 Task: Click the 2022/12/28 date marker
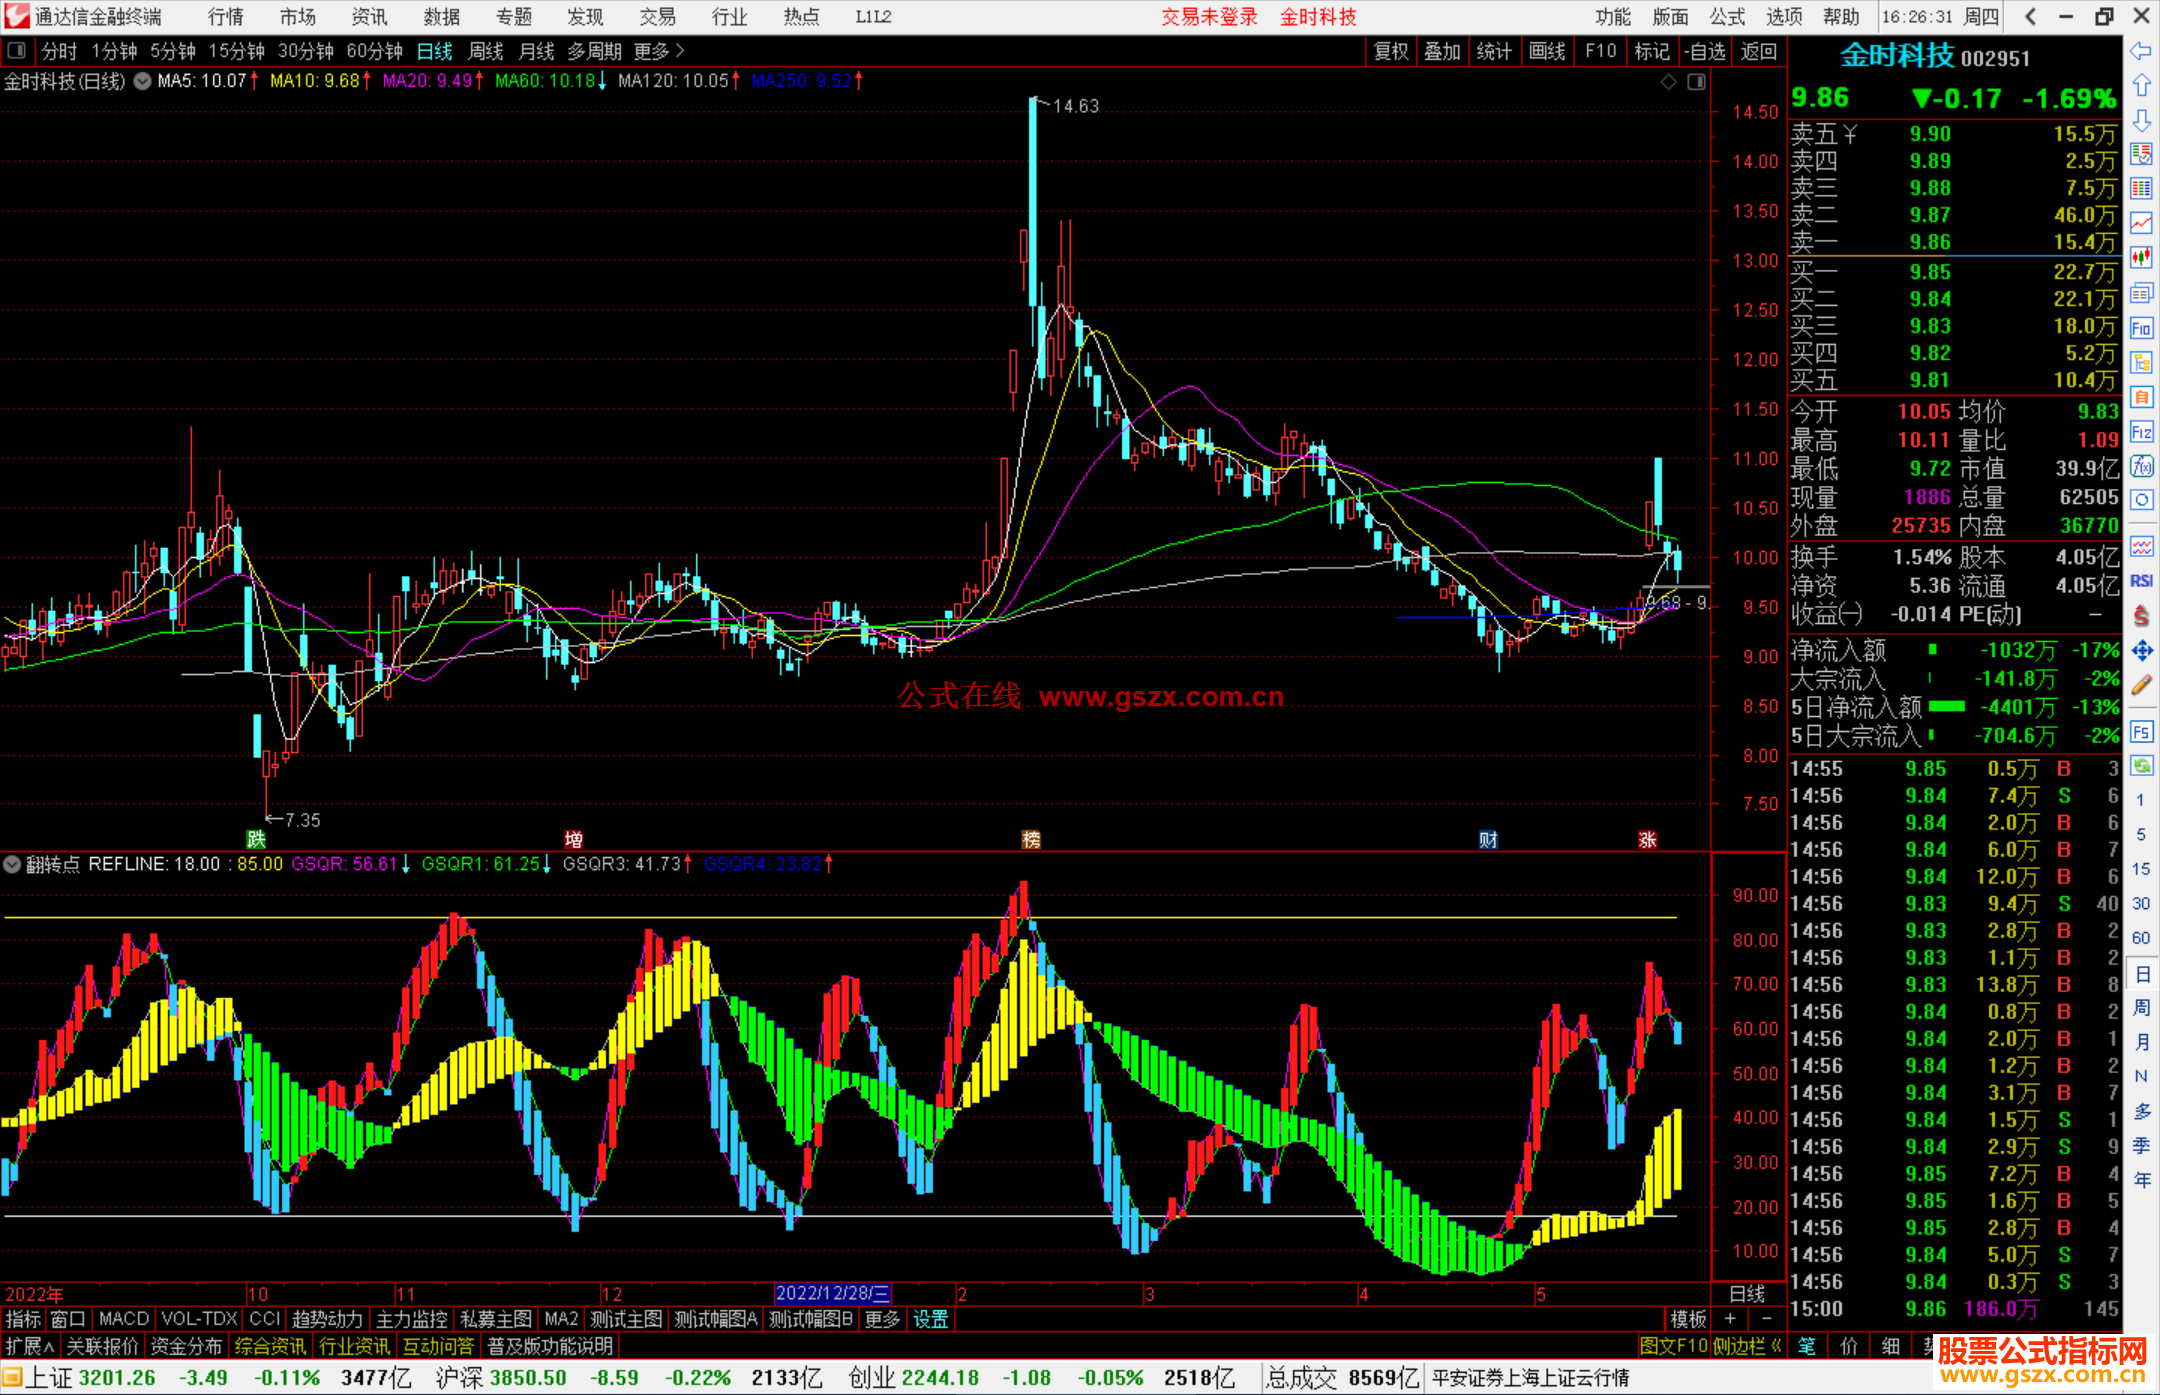click(832, 1293)
